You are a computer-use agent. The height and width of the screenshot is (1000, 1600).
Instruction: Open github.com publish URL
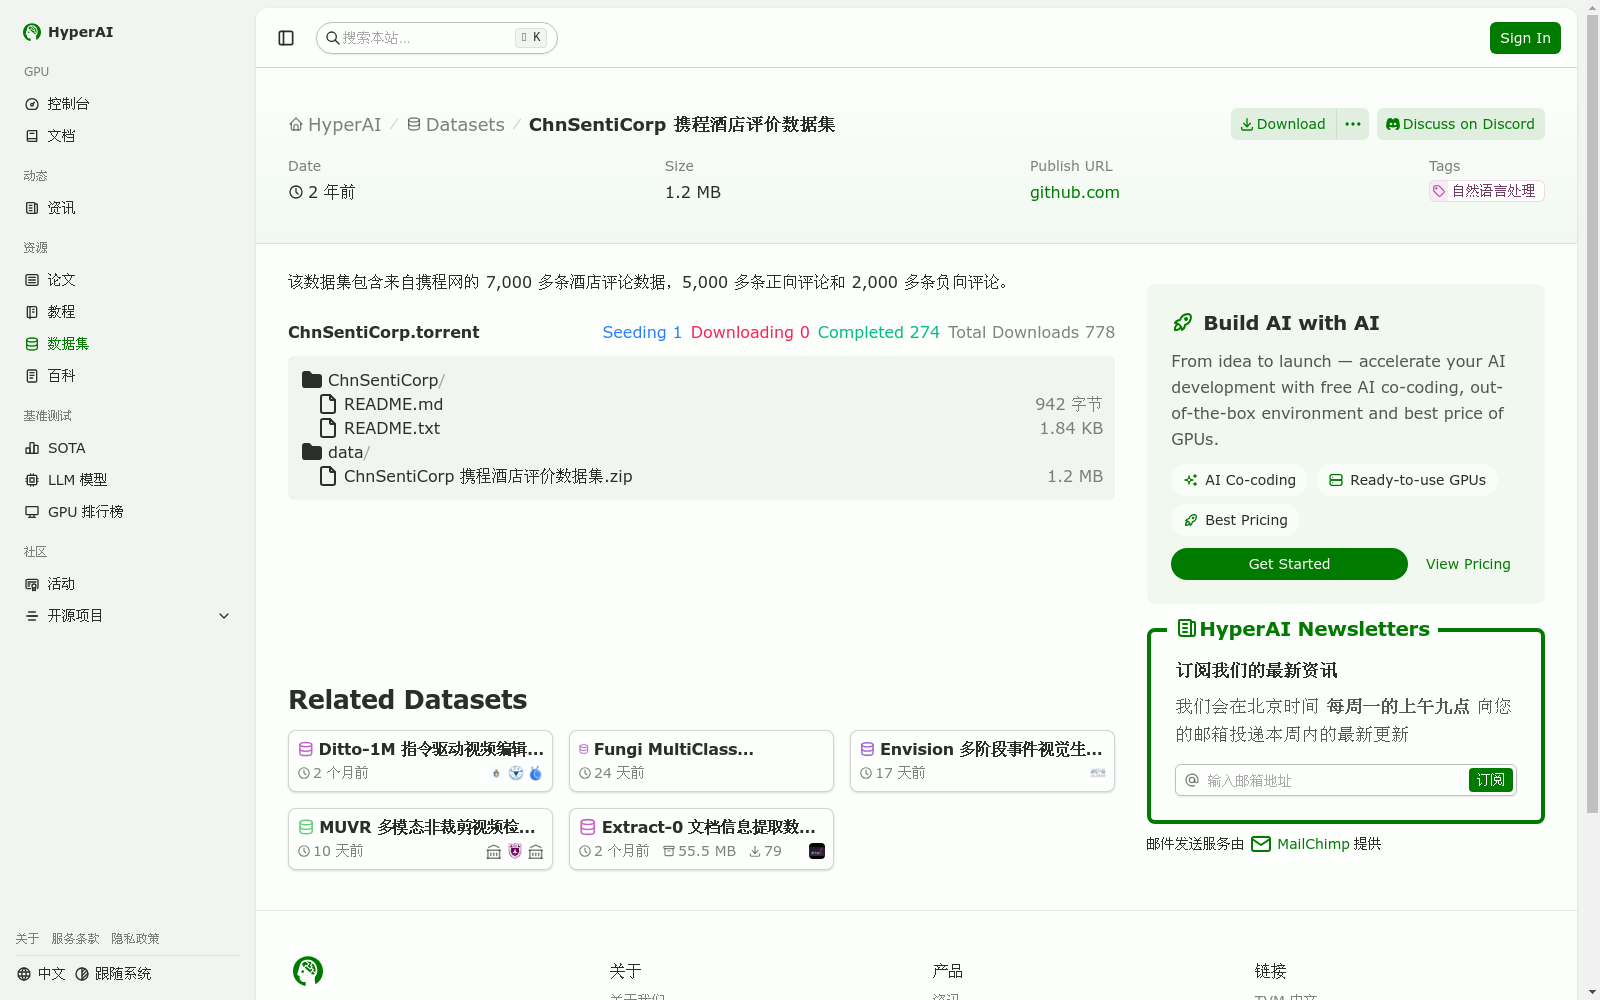(x=1075, y=192)
